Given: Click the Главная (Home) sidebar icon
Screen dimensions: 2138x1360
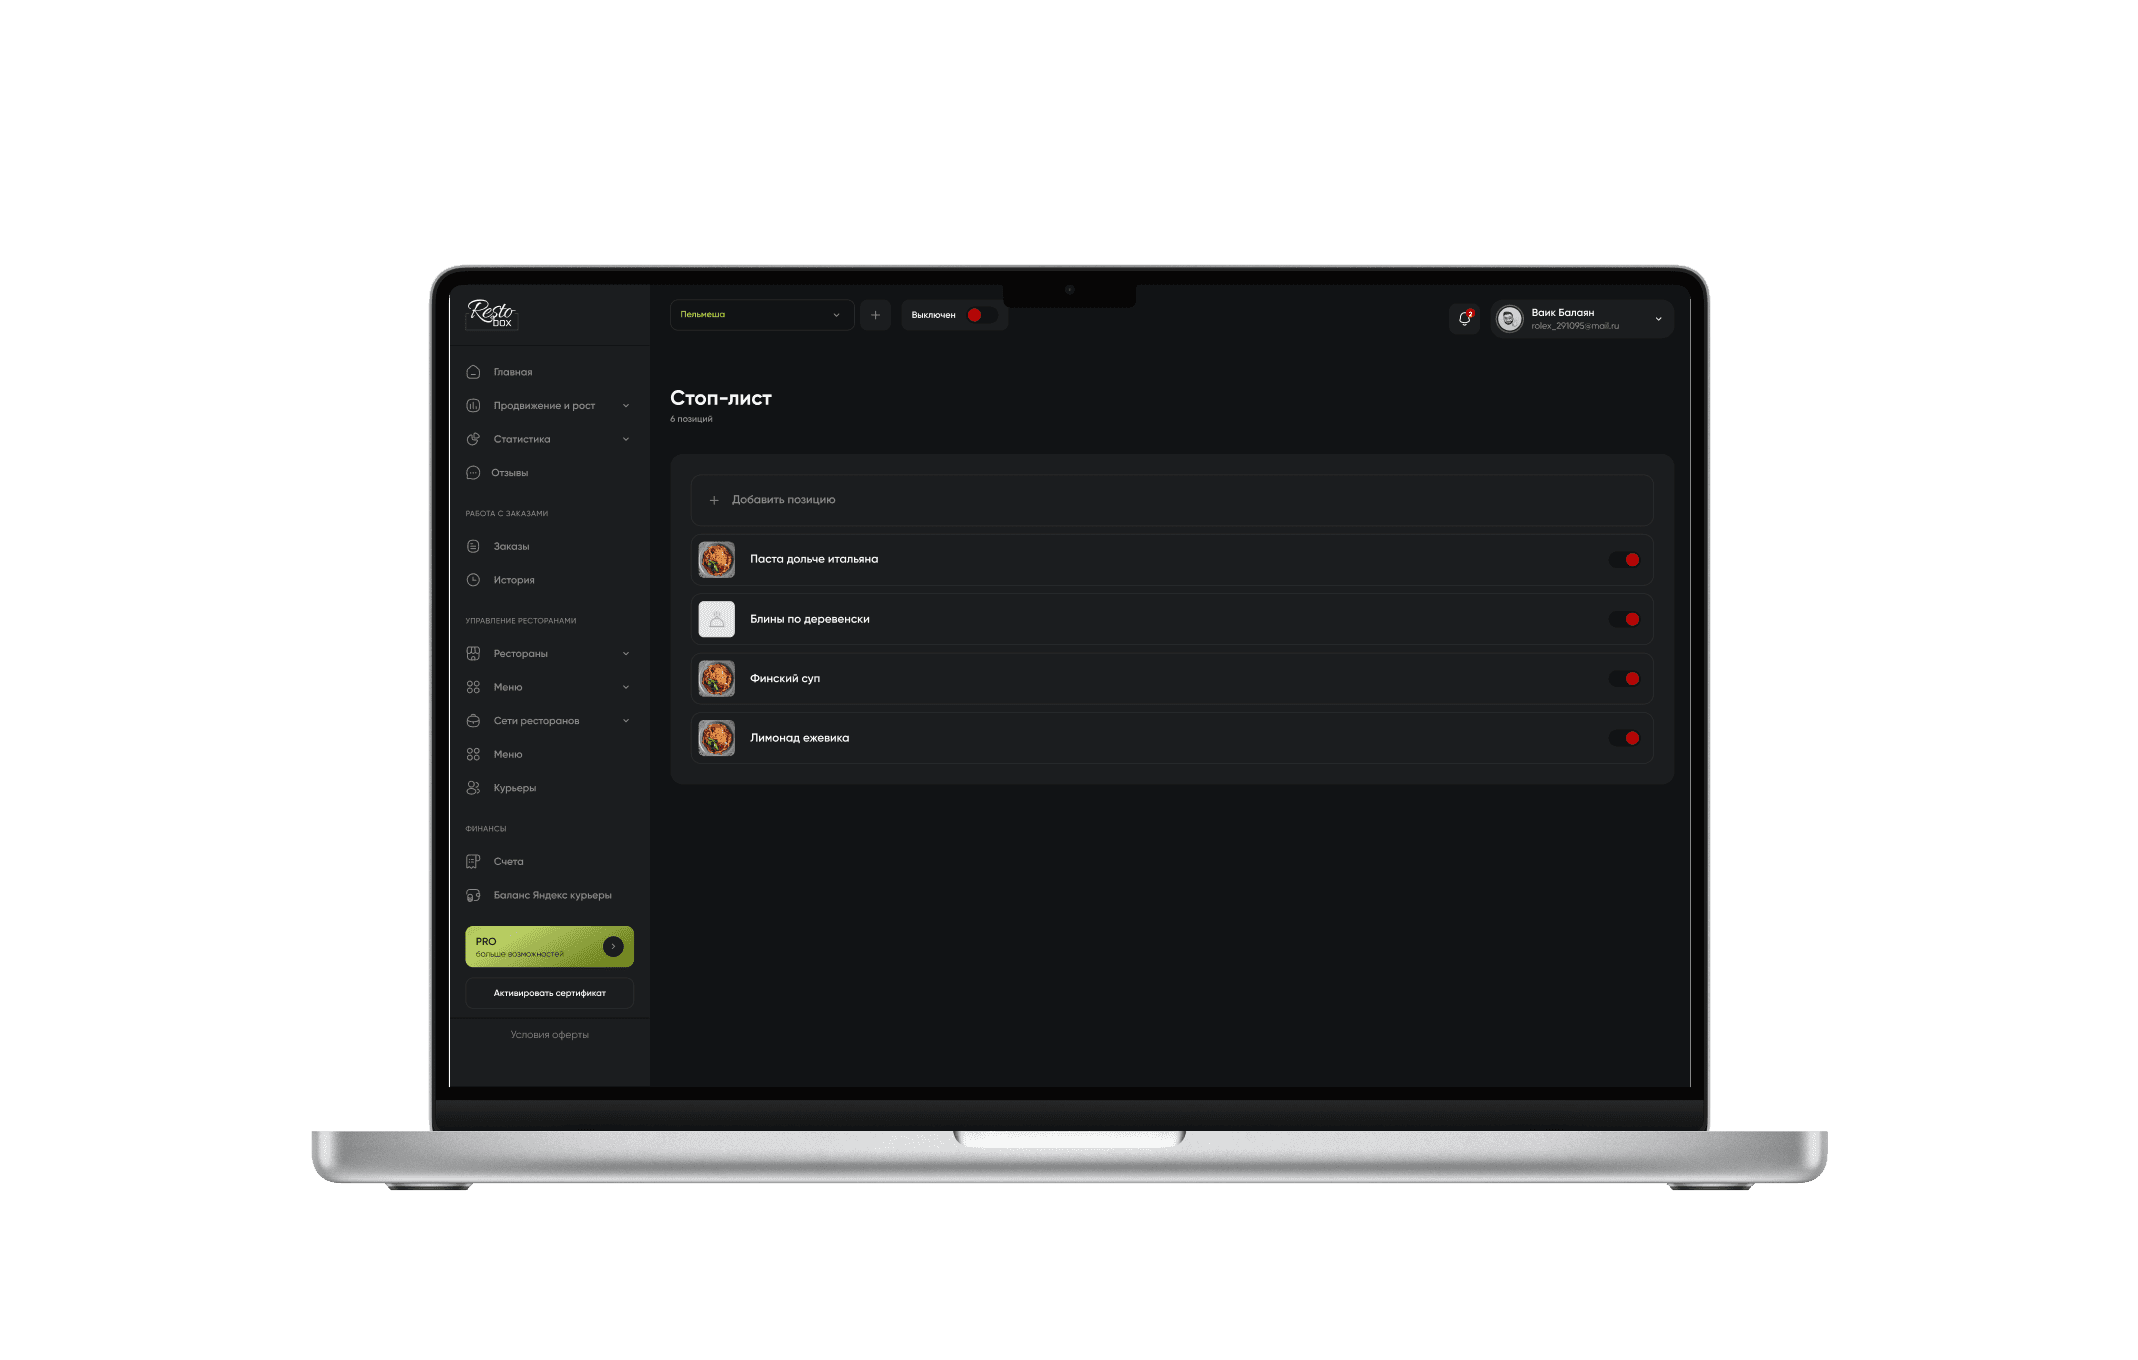Looking at the screenshot, I should 474,371.
